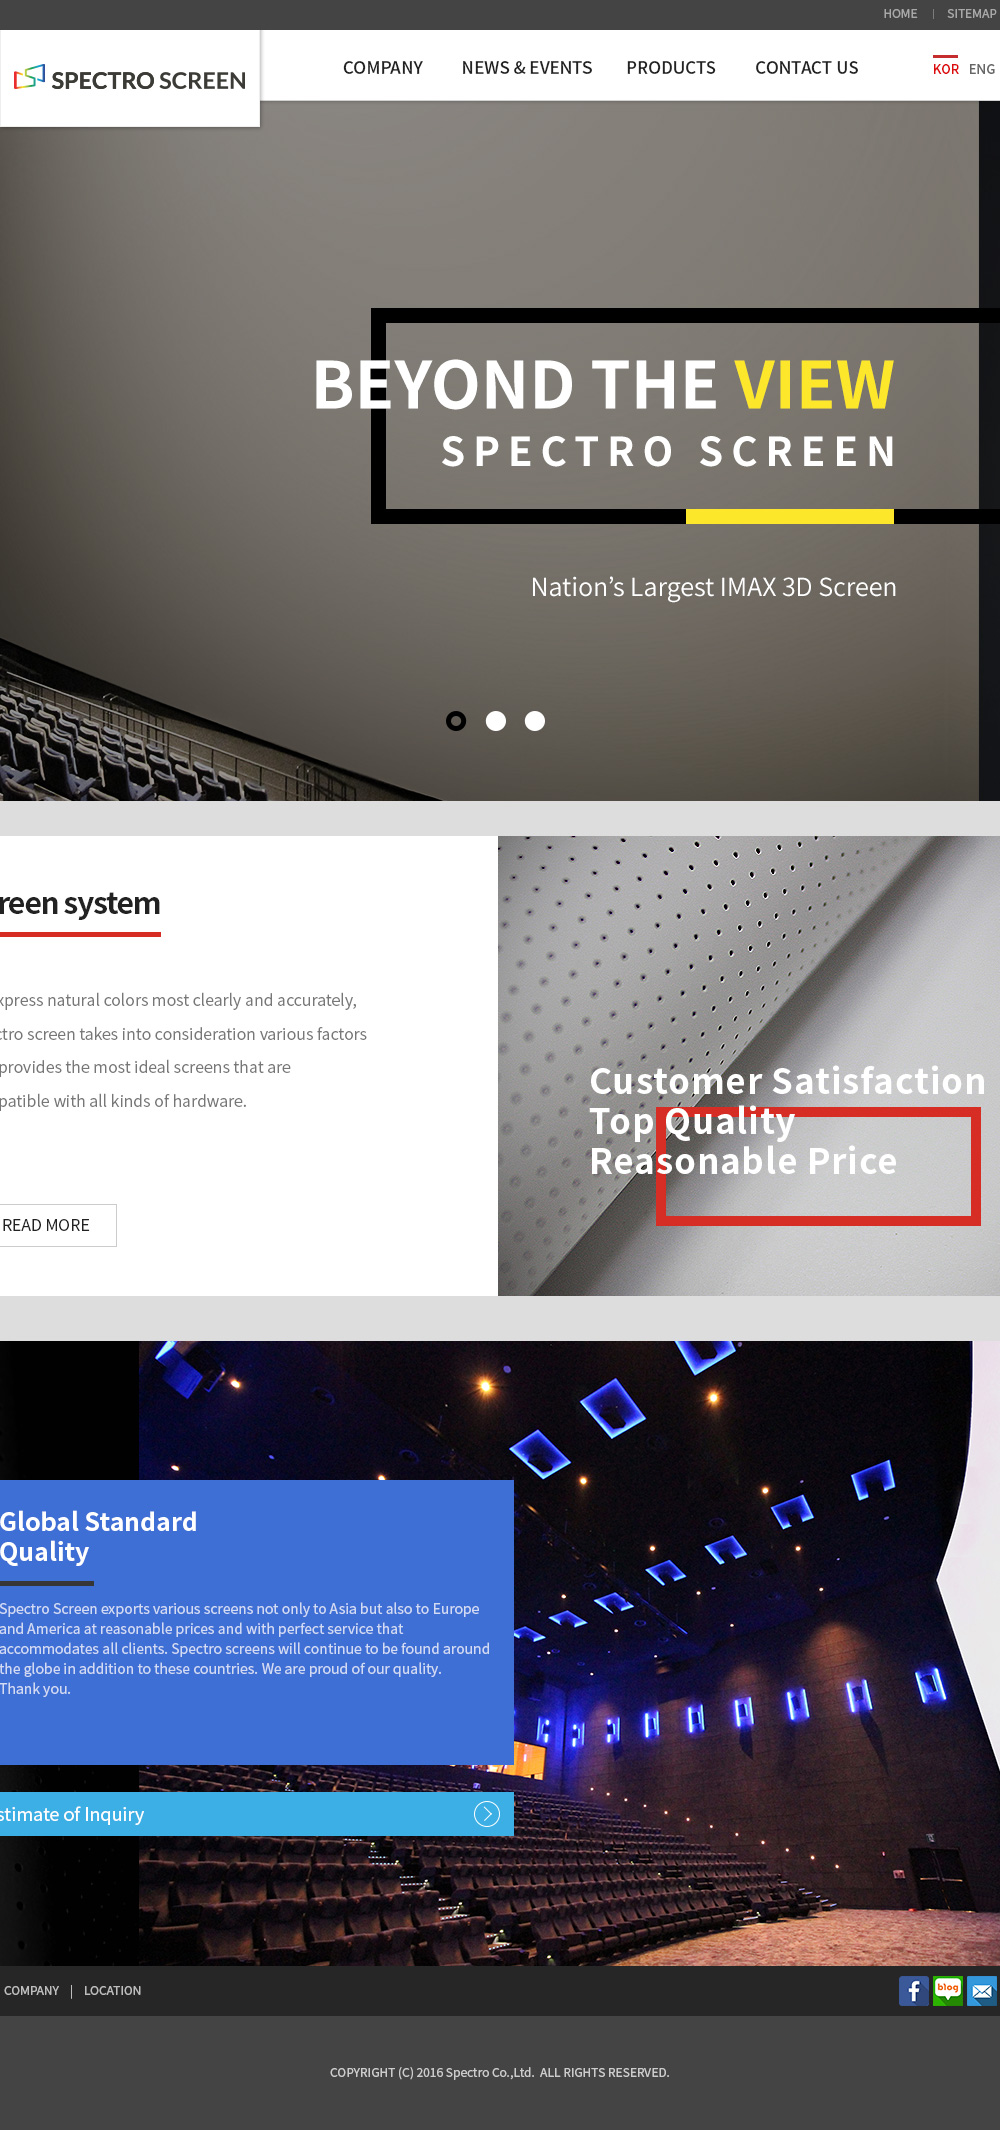Open the SITEMAP link
This screenshot has height=2130, width=1000.
[972, 14]
